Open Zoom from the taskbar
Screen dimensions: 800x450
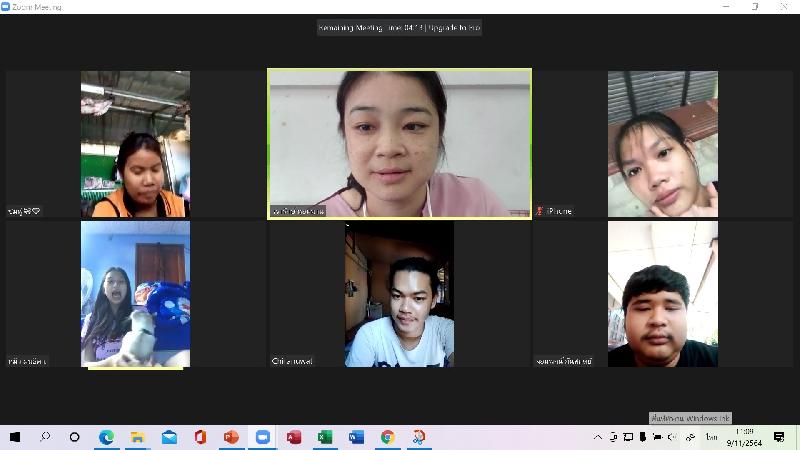[x=263, y=437]
